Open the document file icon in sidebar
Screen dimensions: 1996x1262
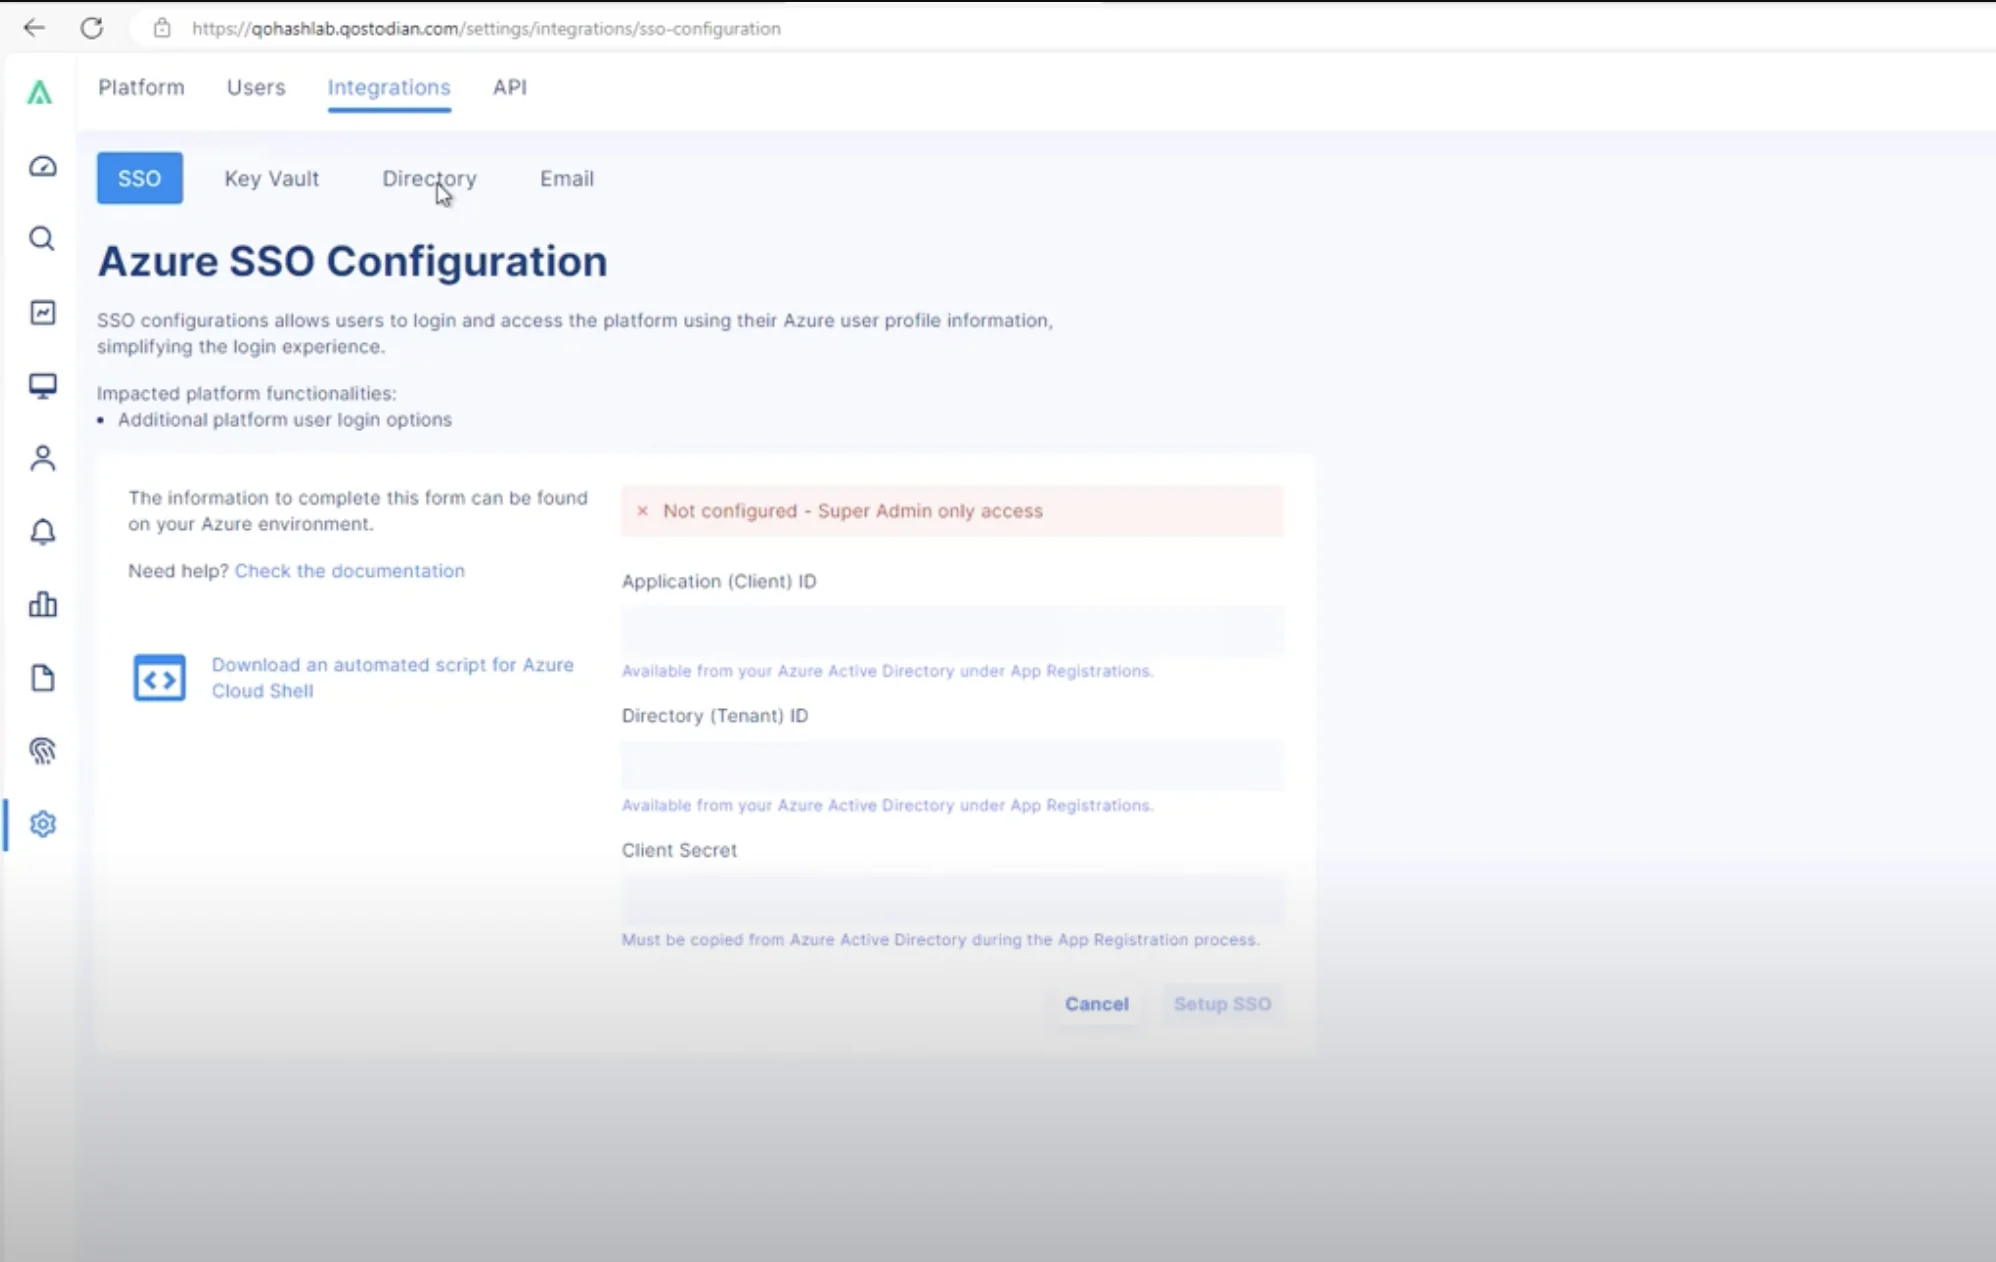42,678
